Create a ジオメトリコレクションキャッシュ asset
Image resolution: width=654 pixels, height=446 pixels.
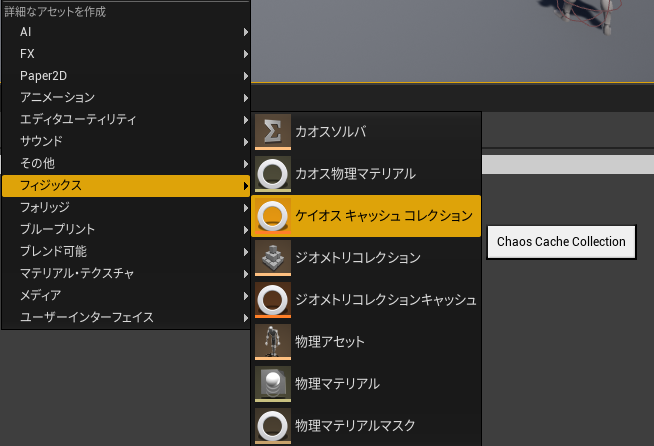(x=366, y=300)
